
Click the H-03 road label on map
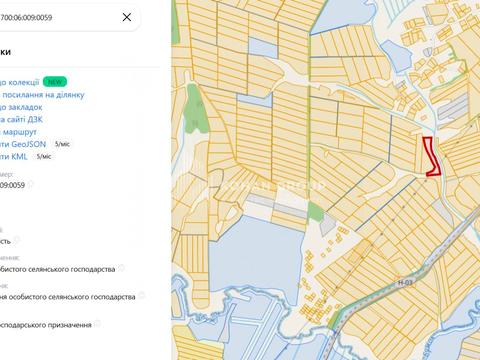click(405, 283)
